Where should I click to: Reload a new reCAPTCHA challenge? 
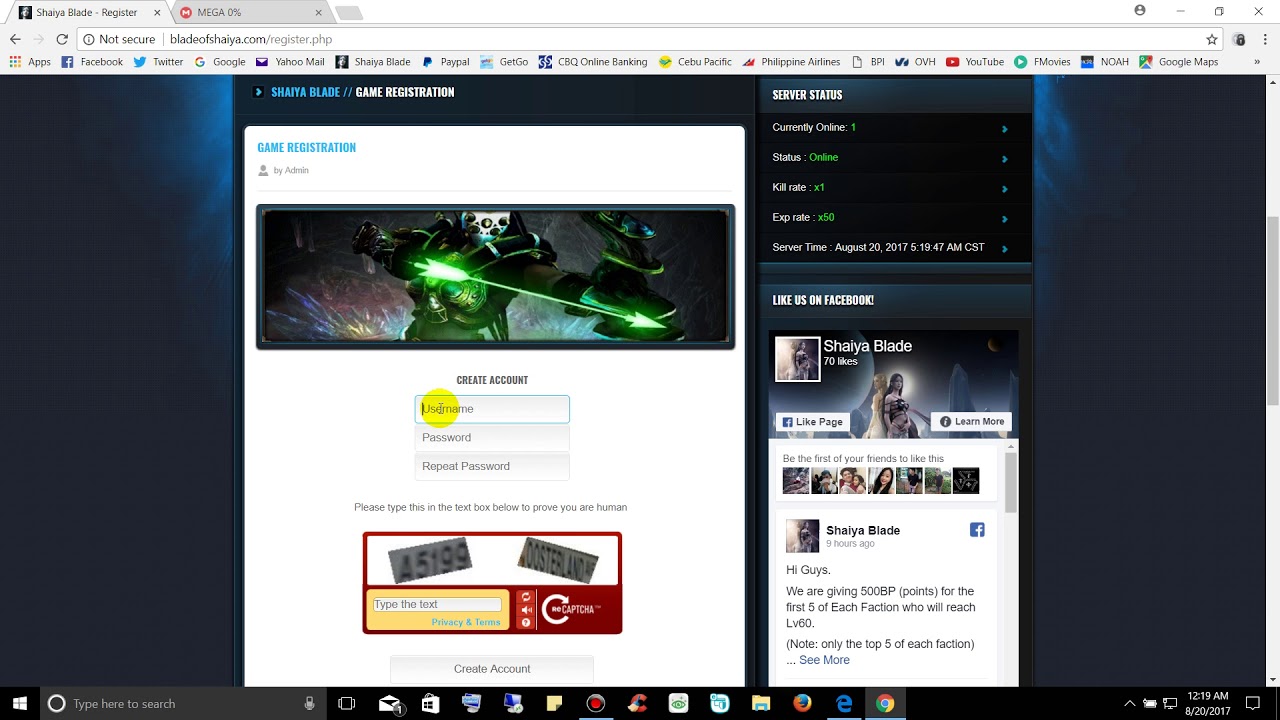coord(526,597)
